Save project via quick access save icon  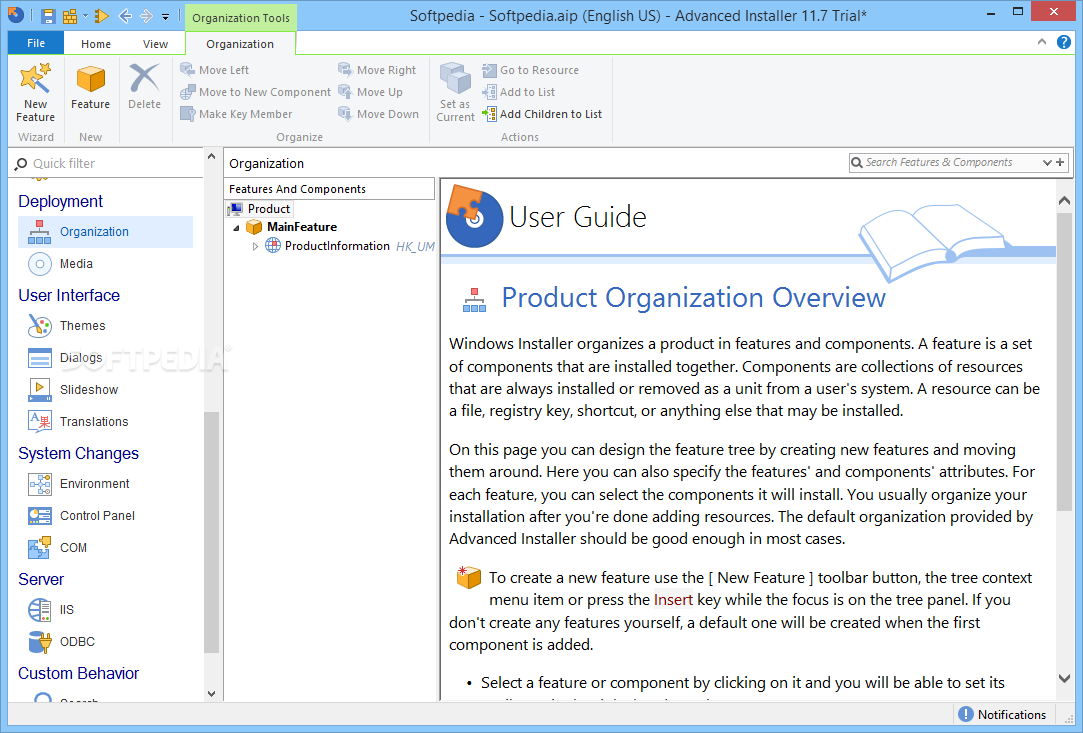coord(48,16)
